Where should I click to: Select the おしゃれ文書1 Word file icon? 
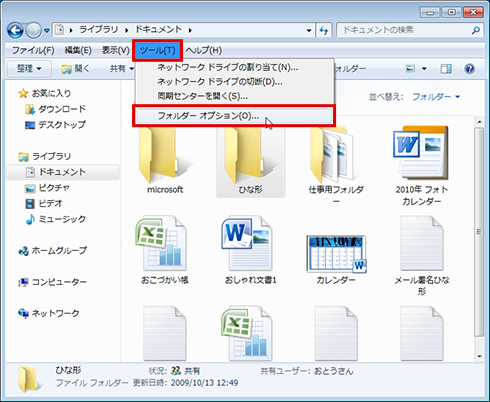coord(247,244)
